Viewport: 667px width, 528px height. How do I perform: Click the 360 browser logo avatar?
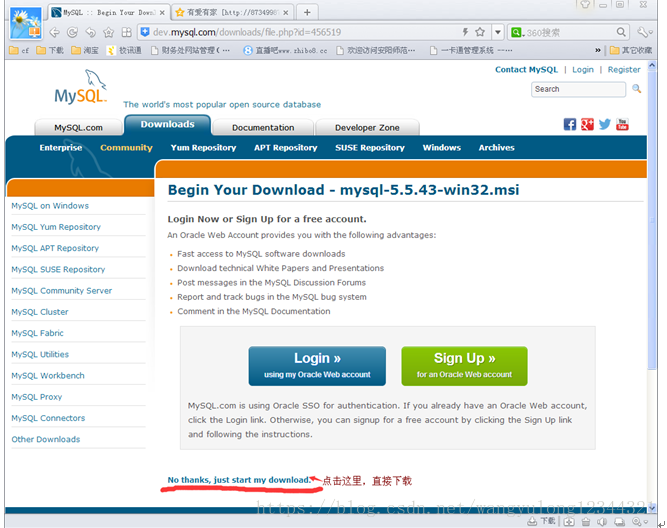click(x=26, y=23)
